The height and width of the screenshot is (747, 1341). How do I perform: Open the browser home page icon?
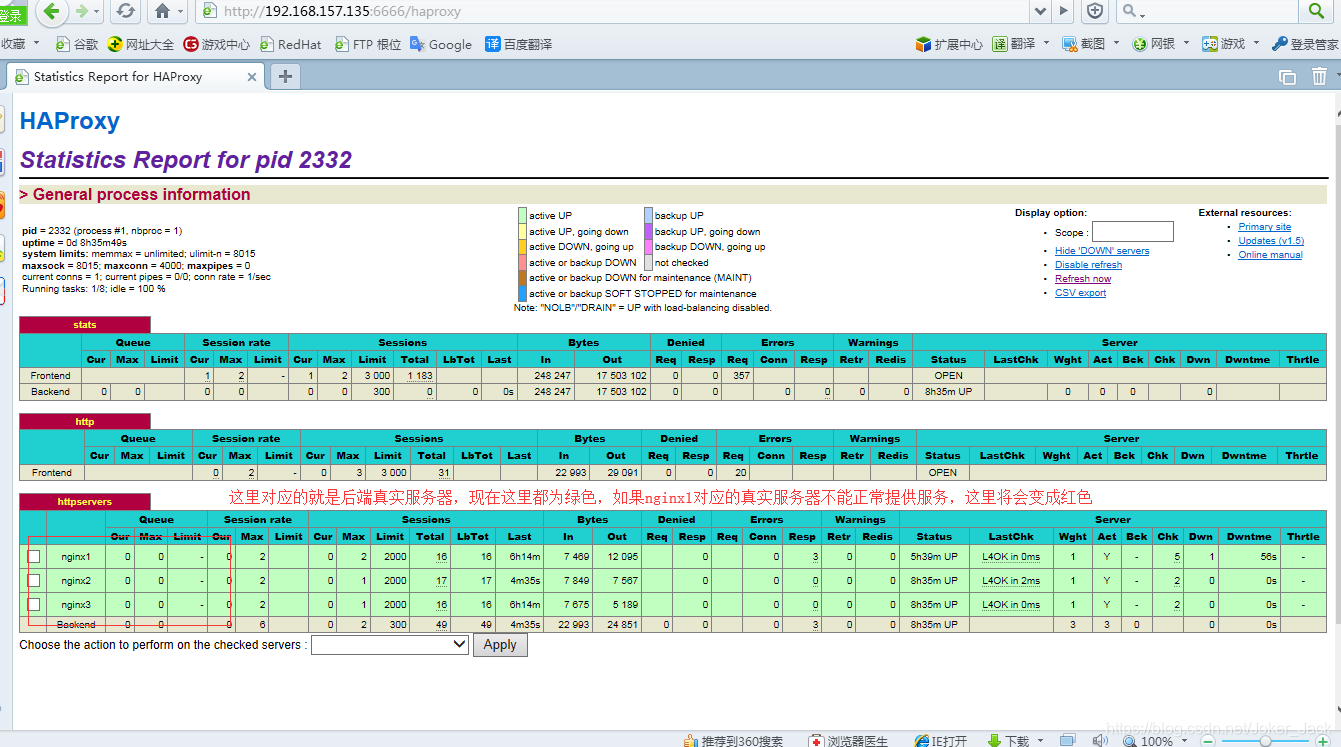163,11
